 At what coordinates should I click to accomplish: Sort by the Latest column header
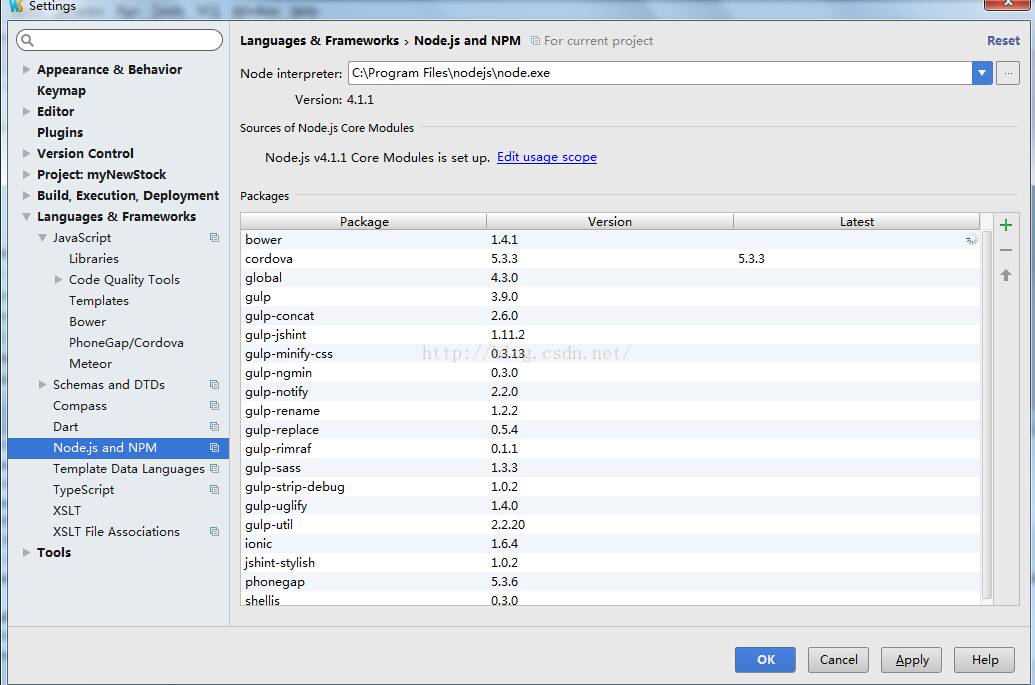pyautogui.click(x=857, y=222)
